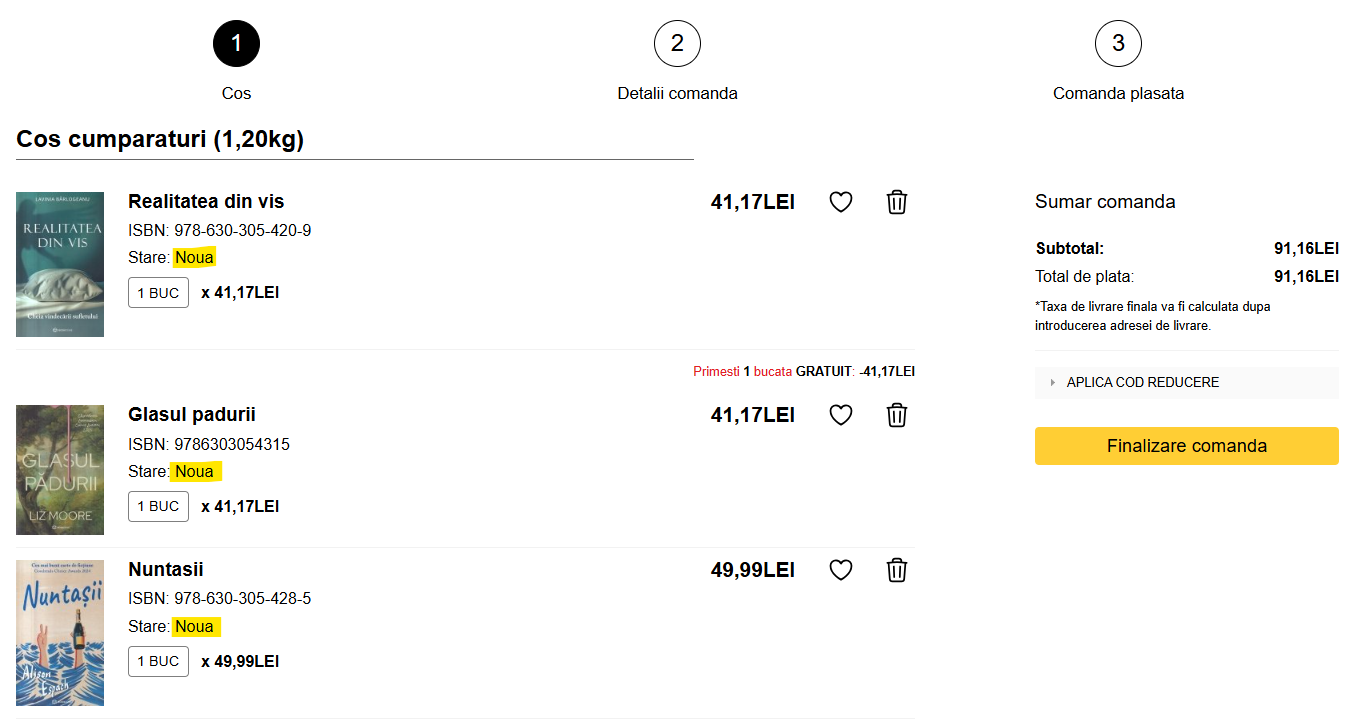Click Nuntasii book cover thumbnail
The image size is (1369, 728).
click(x=60, y=633)
